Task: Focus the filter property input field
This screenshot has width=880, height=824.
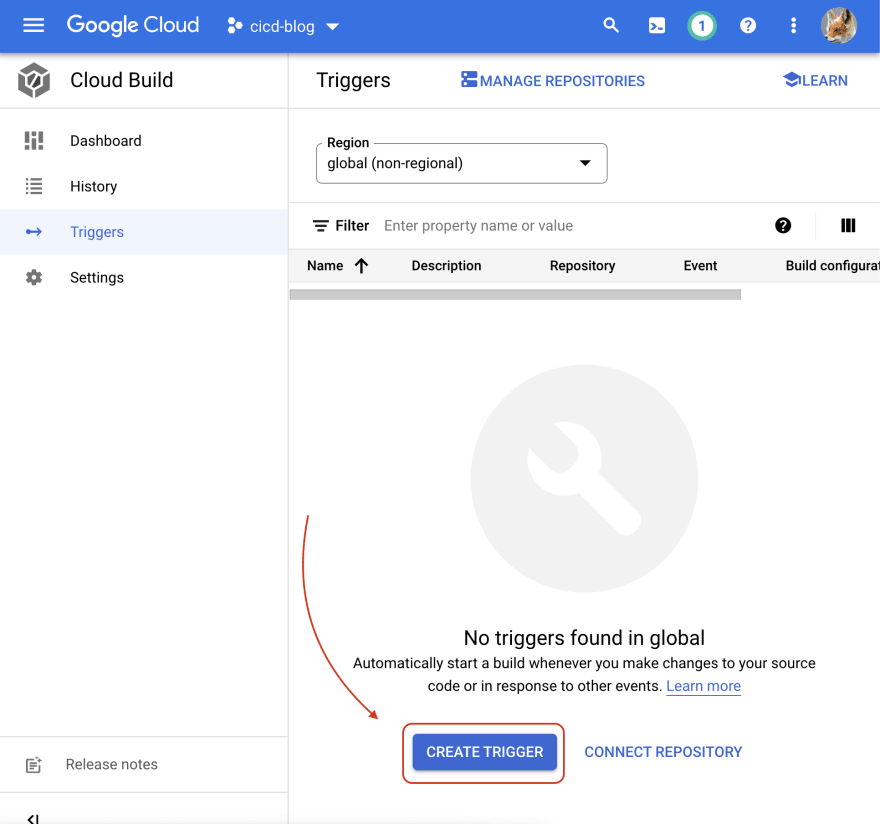Action: (x=572, y=226)
